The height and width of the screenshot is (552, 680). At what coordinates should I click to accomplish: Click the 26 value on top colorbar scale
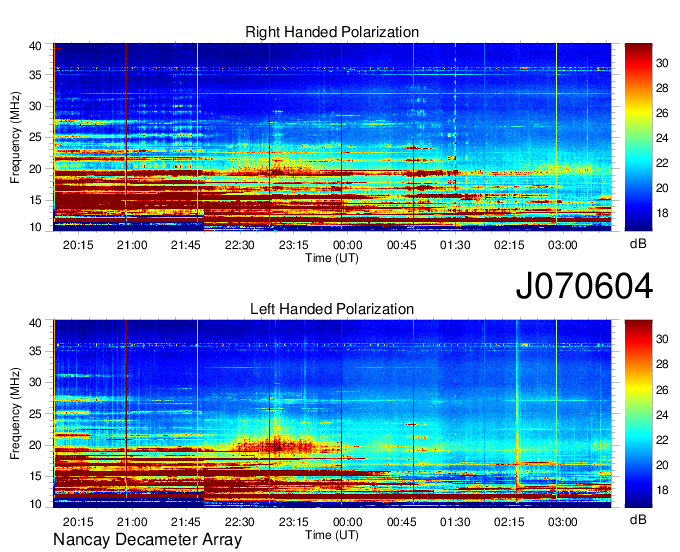pyautogui.click(x=662, y=113)
